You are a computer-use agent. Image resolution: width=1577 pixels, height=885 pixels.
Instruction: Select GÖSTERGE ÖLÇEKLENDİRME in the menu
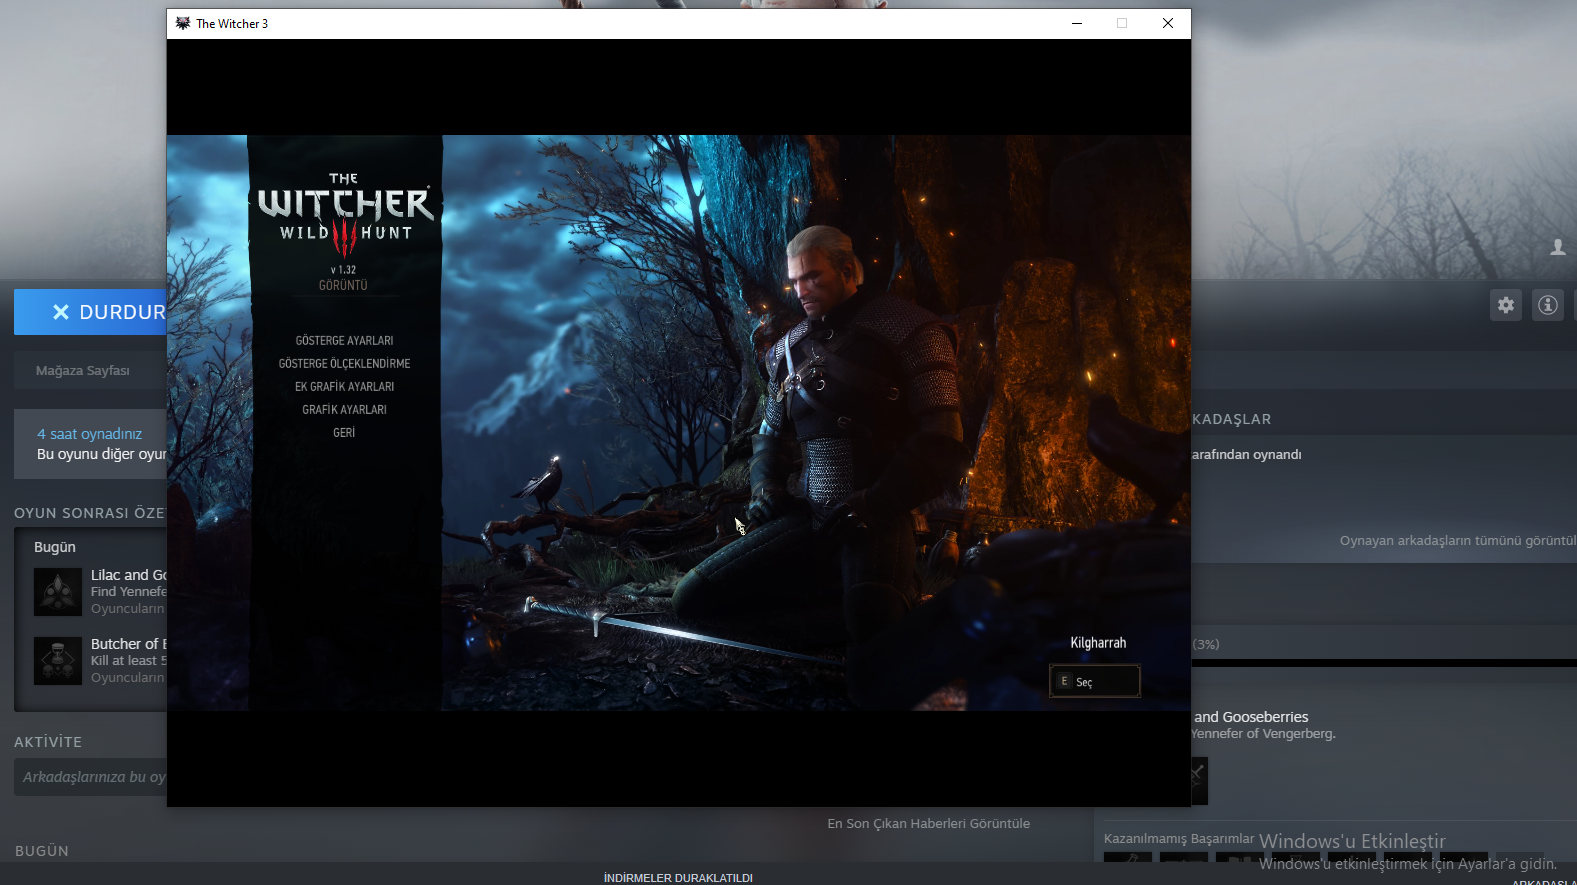[x=344, y=364]
